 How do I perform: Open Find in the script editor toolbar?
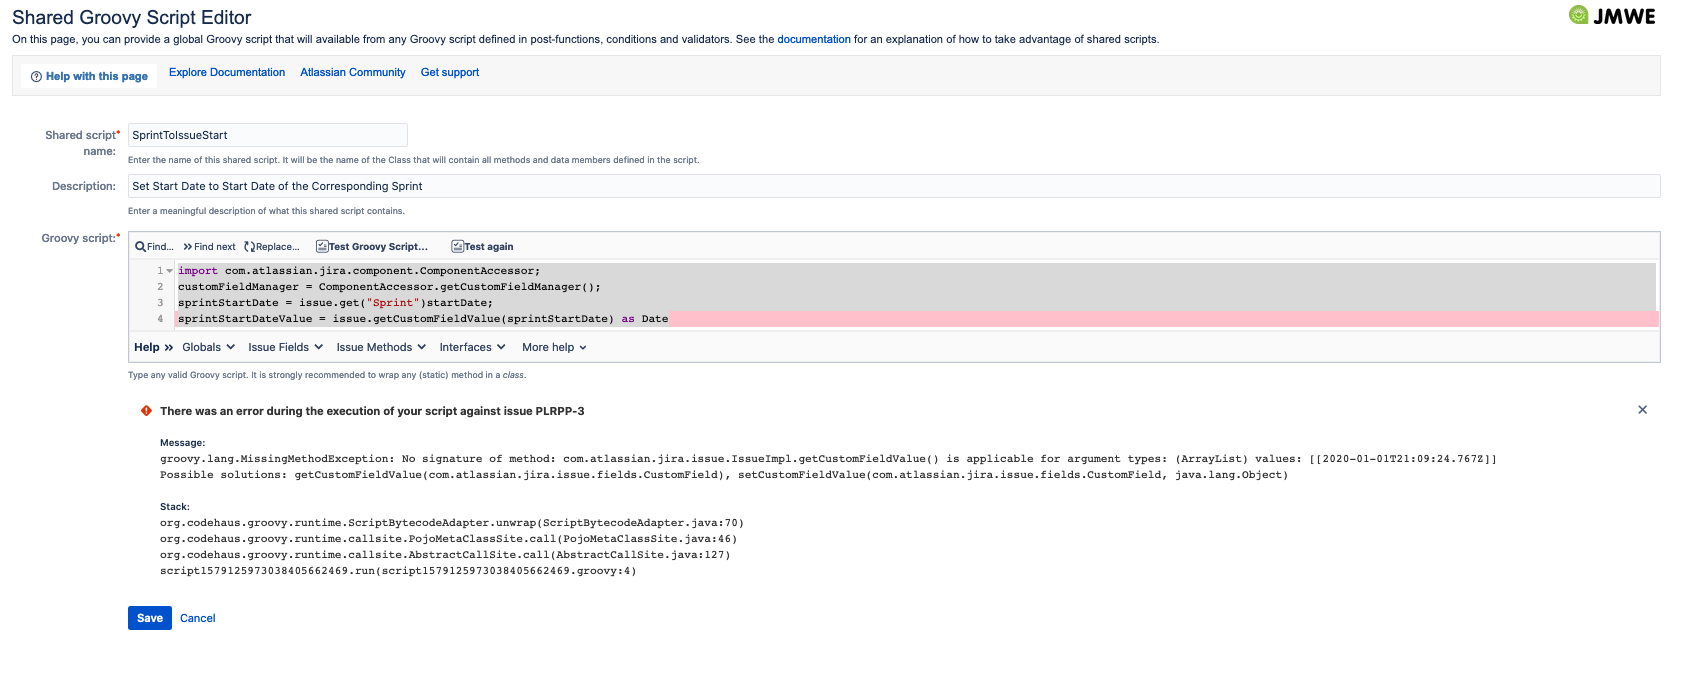click(x=154, y=247)
